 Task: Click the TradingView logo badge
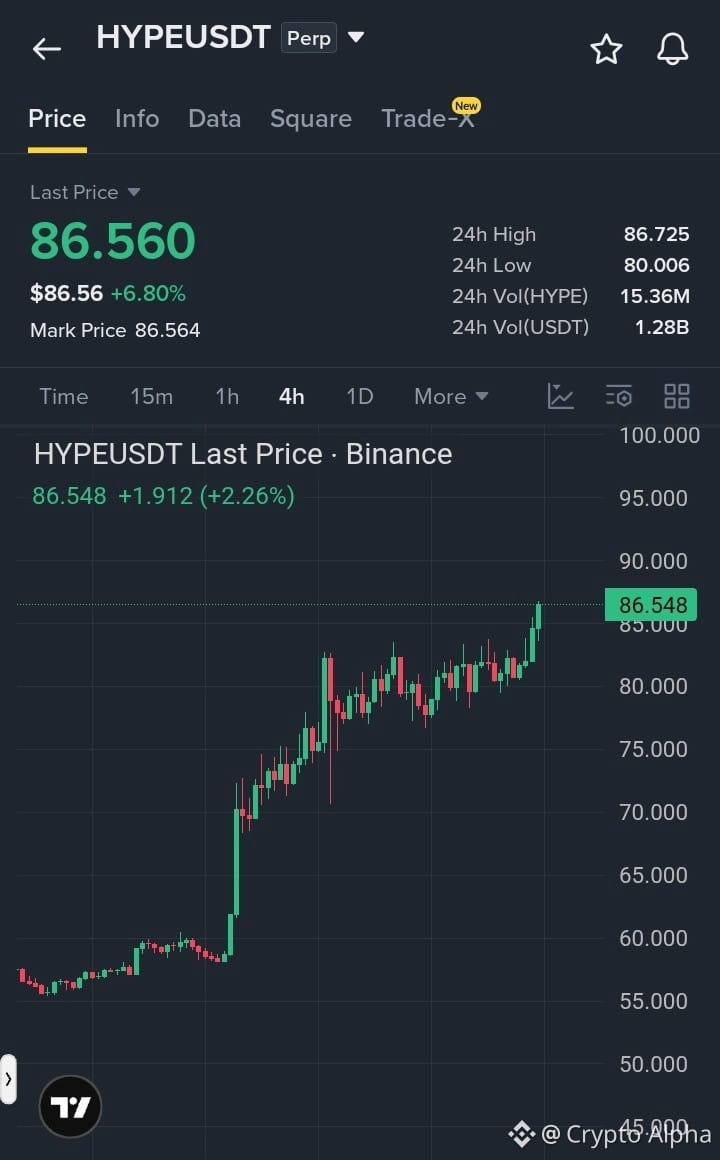pos(70,1106)
